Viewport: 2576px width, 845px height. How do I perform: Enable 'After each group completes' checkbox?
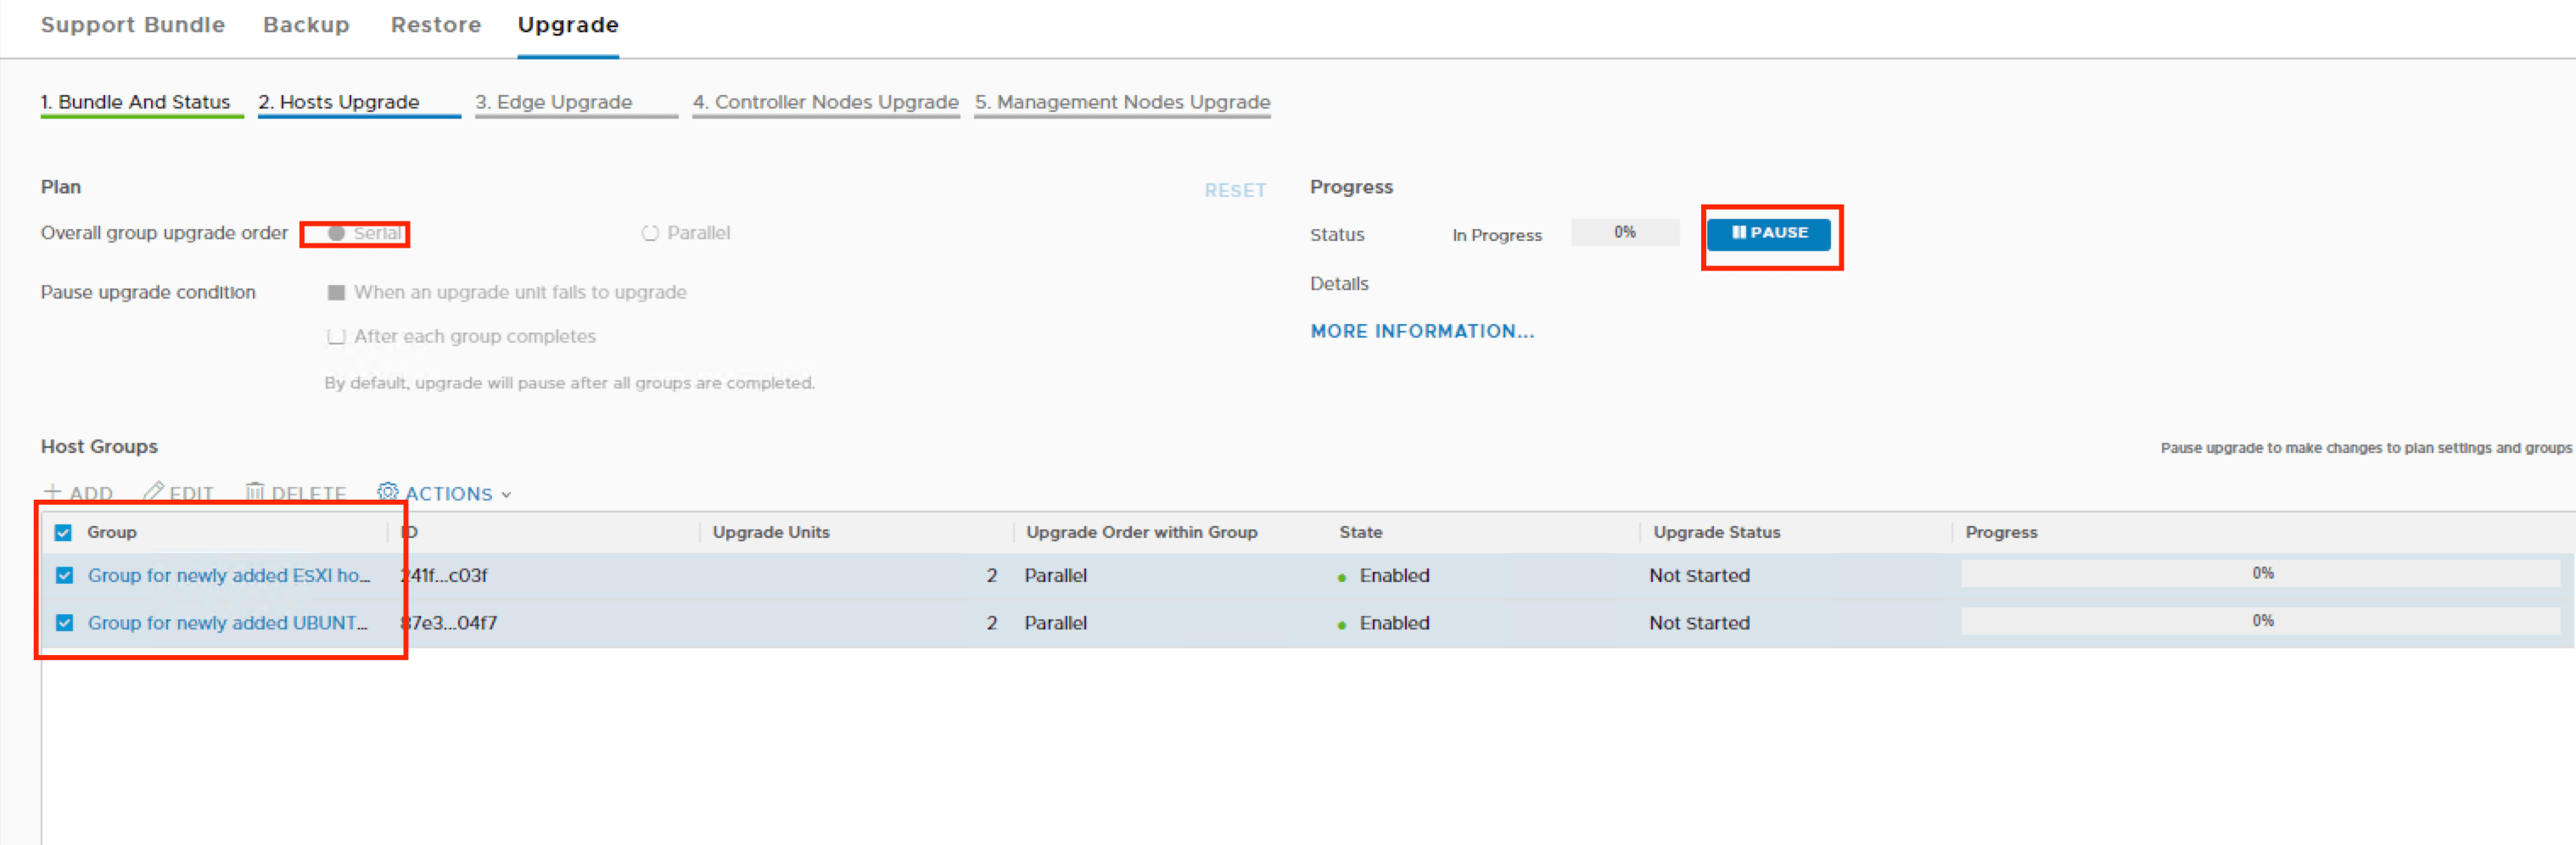[x=336, y=336]
